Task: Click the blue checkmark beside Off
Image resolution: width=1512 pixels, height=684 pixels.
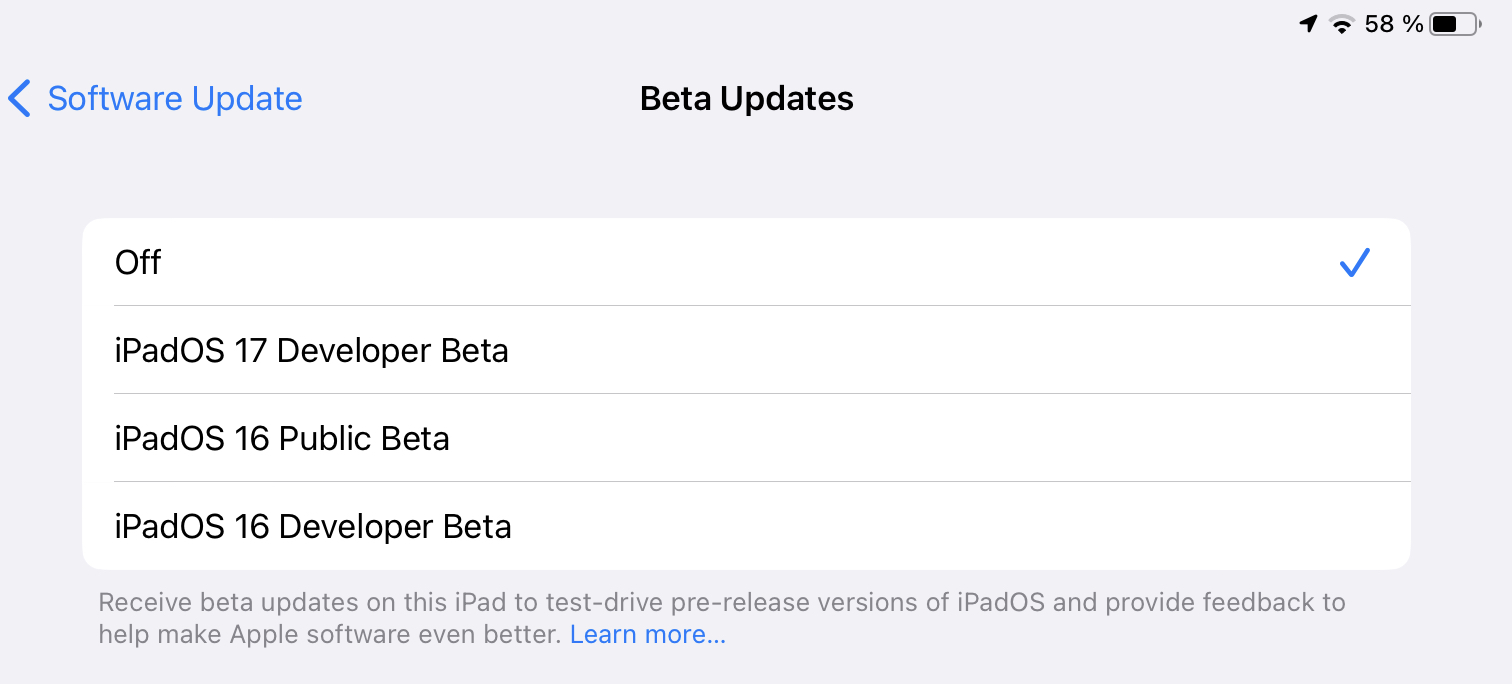Action: click(1355, 263)
